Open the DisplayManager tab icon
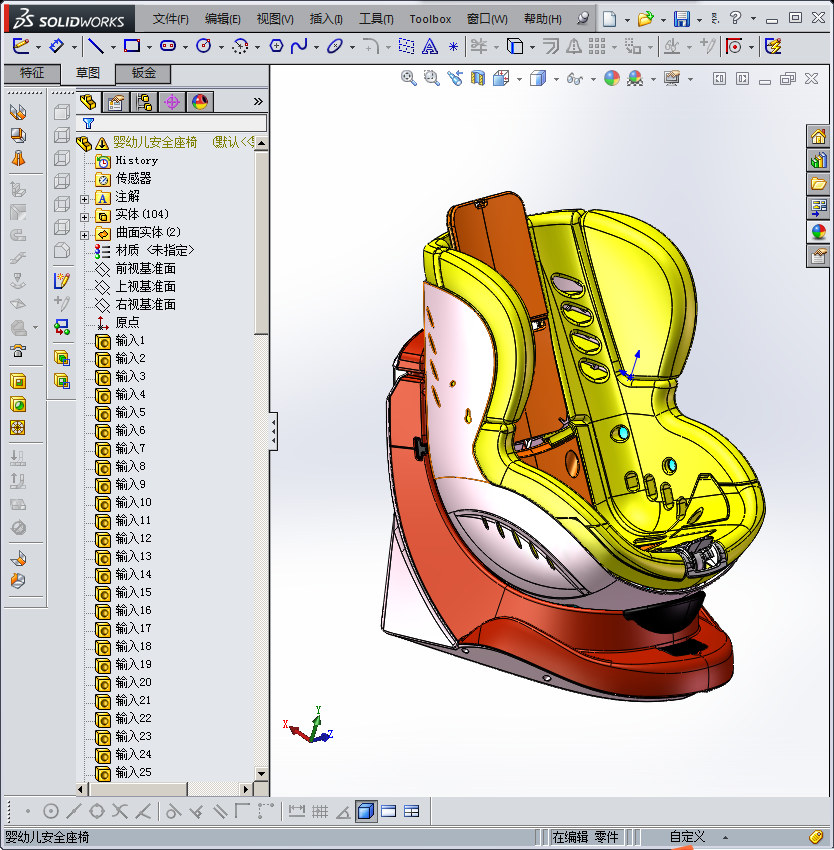834x850 pixels. point(200,102)
